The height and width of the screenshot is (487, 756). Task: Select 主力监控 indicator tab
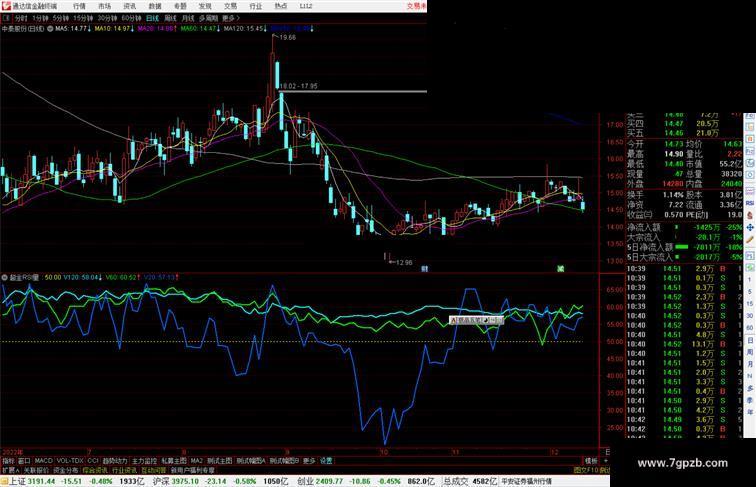pyautogui.click(x=144, y=461)
